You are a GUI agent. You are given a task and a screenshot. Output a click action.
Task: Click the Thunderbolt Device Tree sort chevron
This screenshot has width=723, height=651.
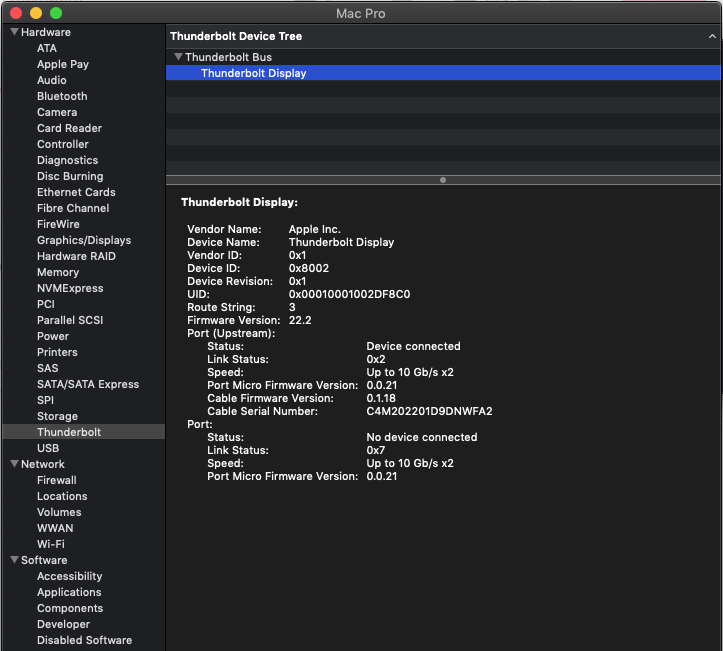(712, 36)
